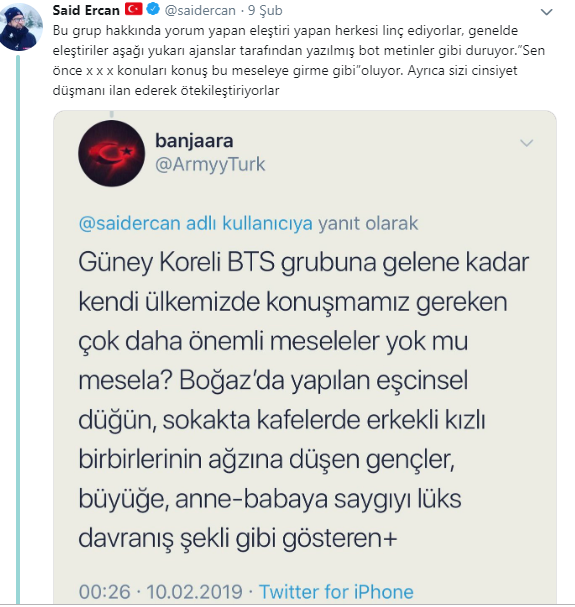
Task: Click the trailing plus sign after gösteren
Action: coord(390,538)
